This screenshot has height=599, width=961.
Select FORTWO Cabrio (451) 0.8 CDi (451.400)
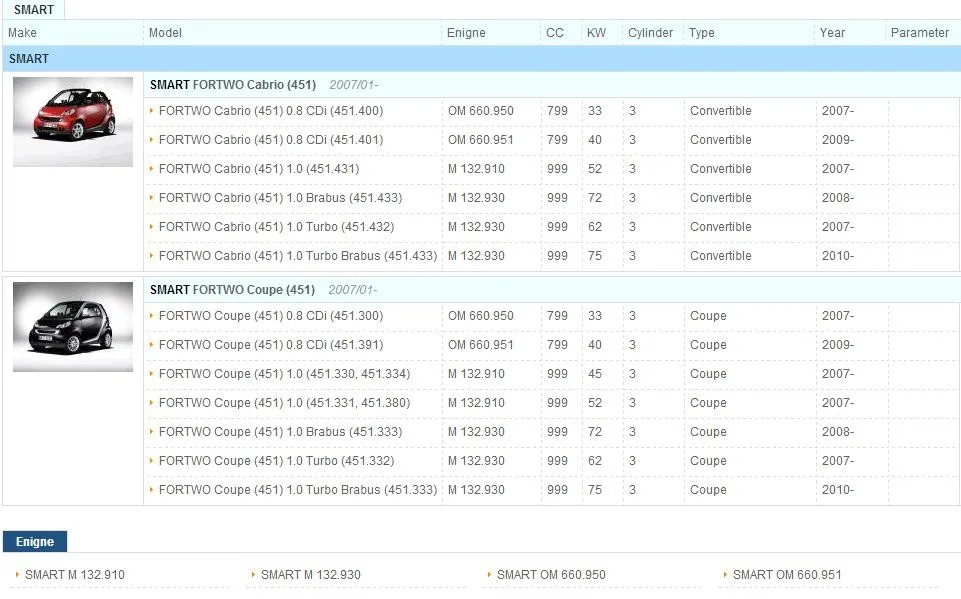[x=271, y=111]
